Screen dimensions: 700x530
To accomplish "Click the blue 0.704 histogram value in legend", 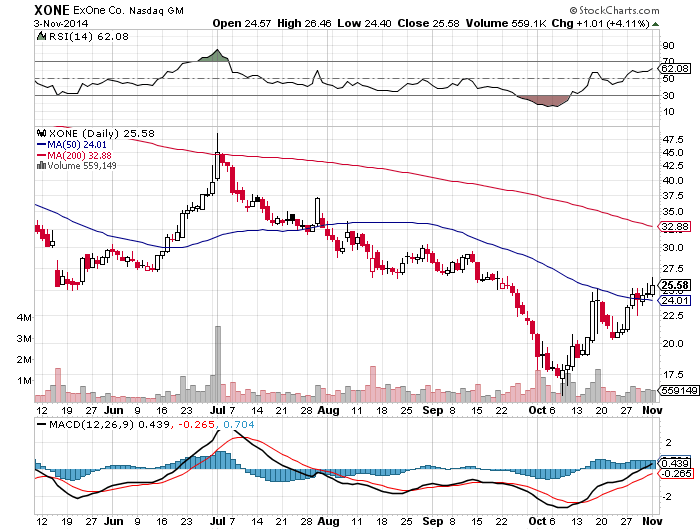I will pos(239,424).
